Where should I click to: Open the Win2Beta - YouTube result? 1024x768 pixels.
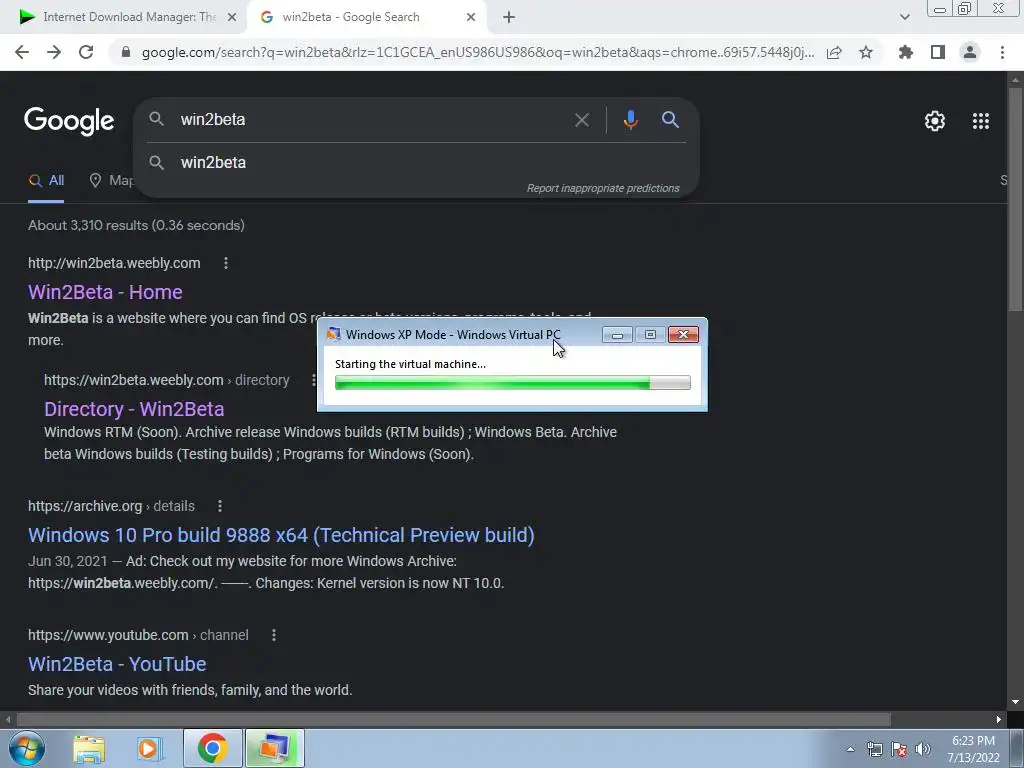pos(117,664)
